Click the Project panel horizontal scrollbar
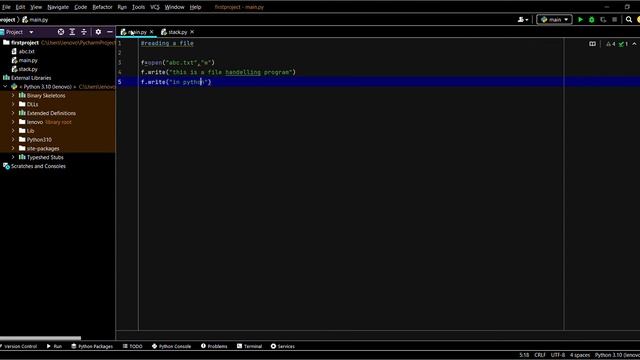The image size is (640, 360). pos(40,338)
